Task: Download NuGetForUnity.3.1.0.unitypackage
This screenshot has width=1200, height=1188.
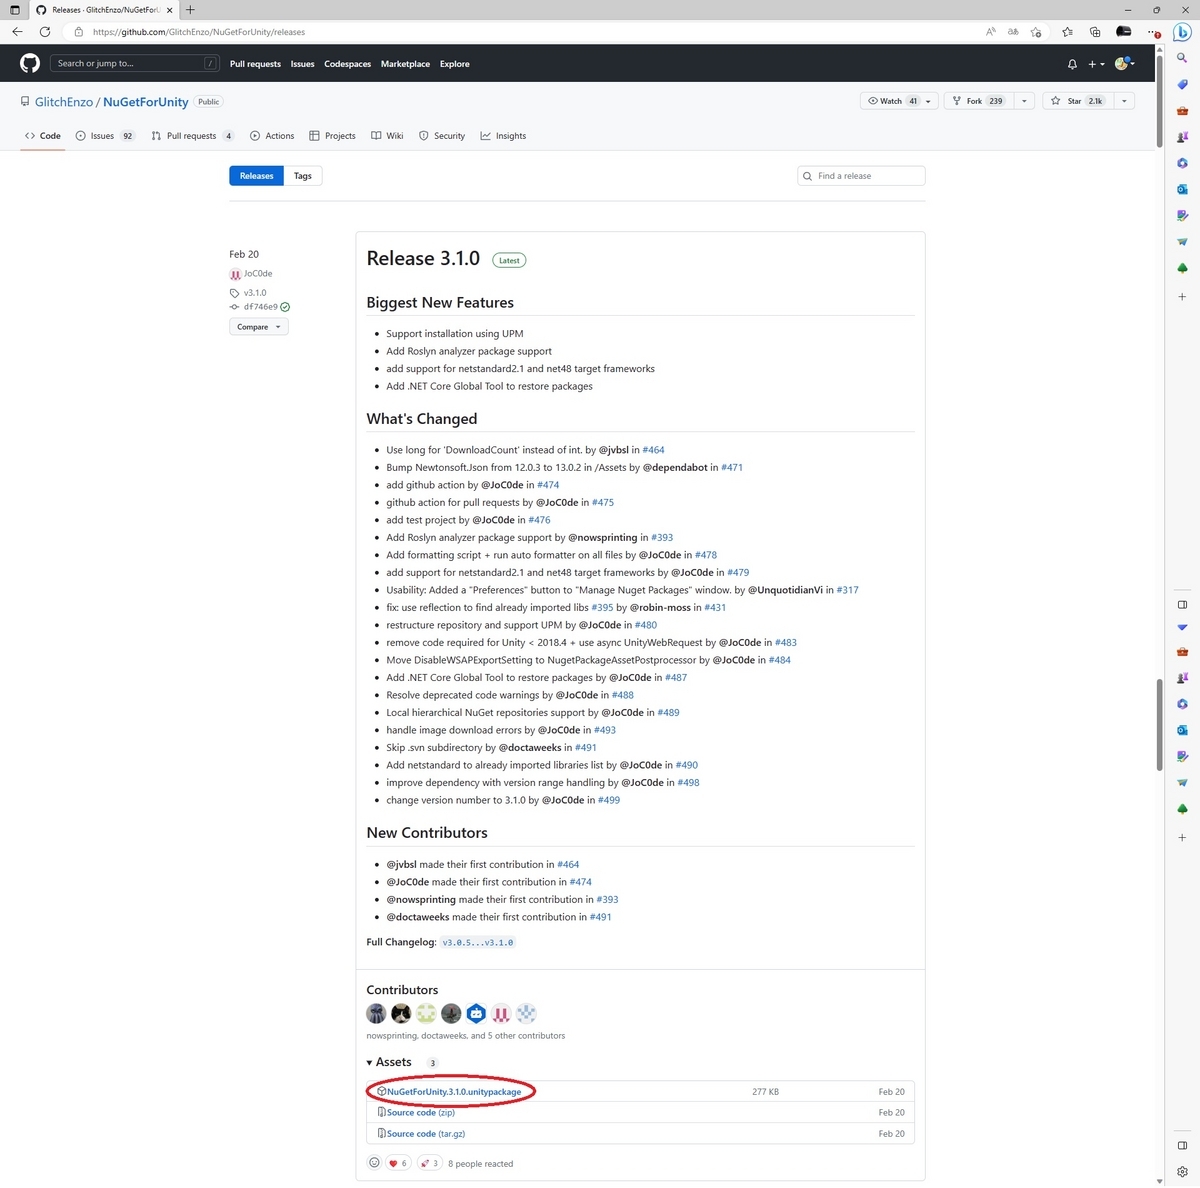Action: [x=454, y=1092]
